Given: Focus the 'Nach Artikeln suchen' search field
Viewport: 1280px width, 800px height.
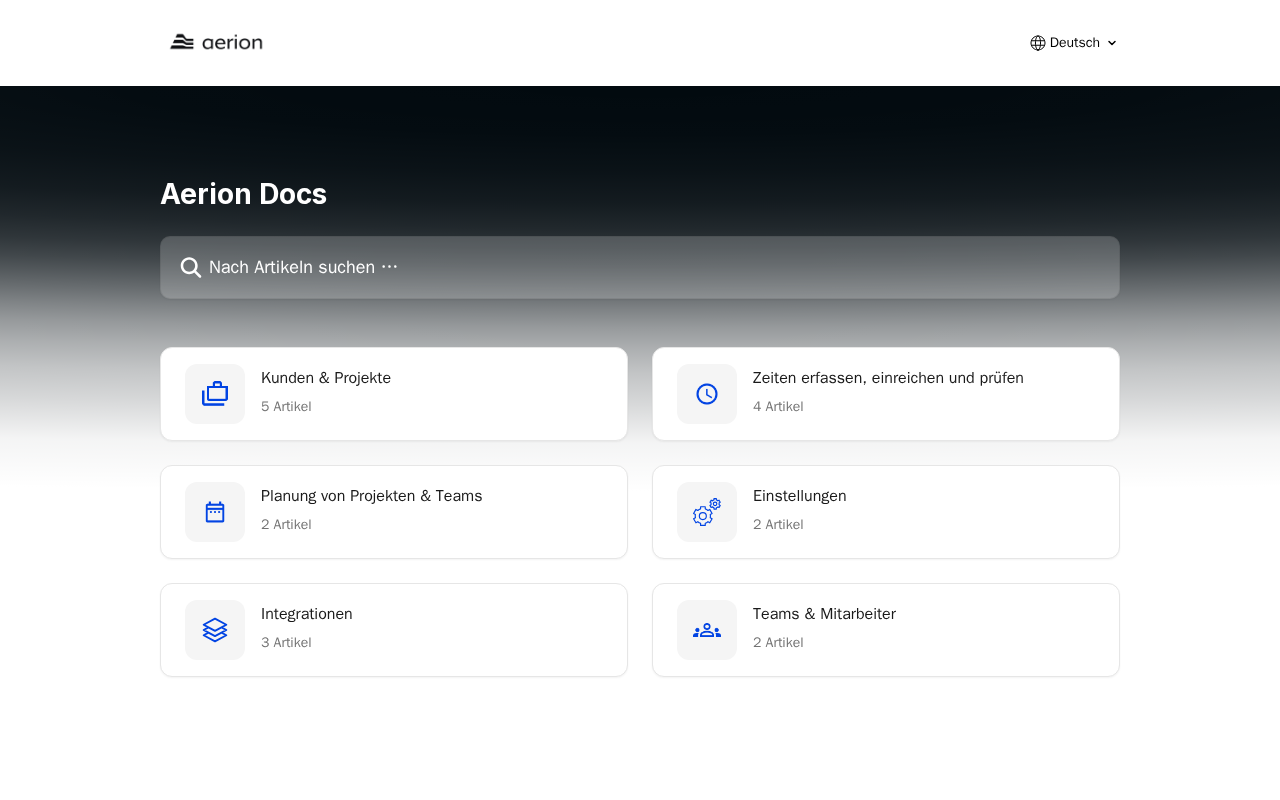Looking at the screenshot, I should [x=640, y=268].
